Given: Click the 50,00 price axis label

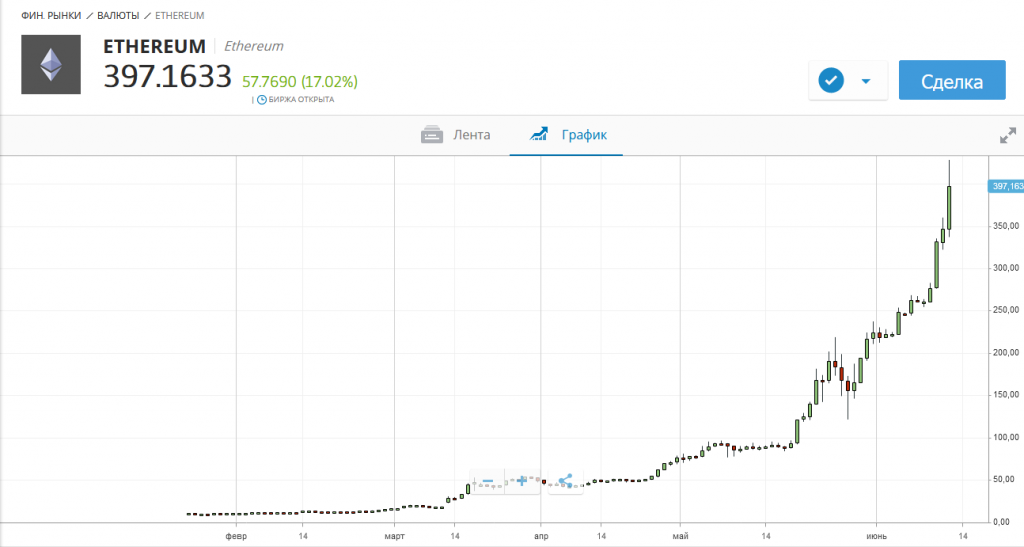Looking at the screenshot, I should click(1006, 479).
